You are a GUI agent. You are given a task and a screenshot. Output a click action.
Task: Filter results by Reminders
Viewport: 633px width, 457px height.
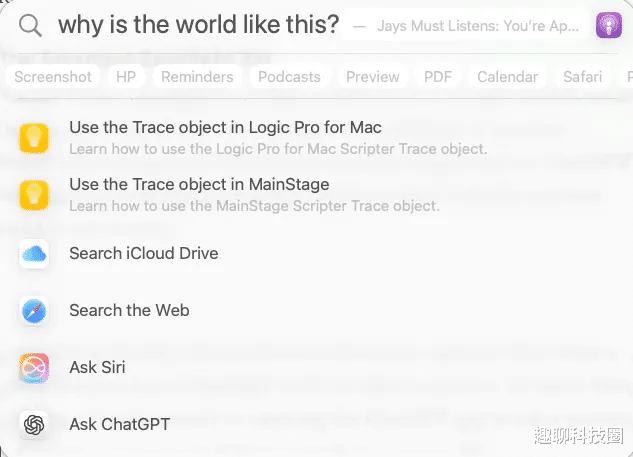click(x=197, y=77)
